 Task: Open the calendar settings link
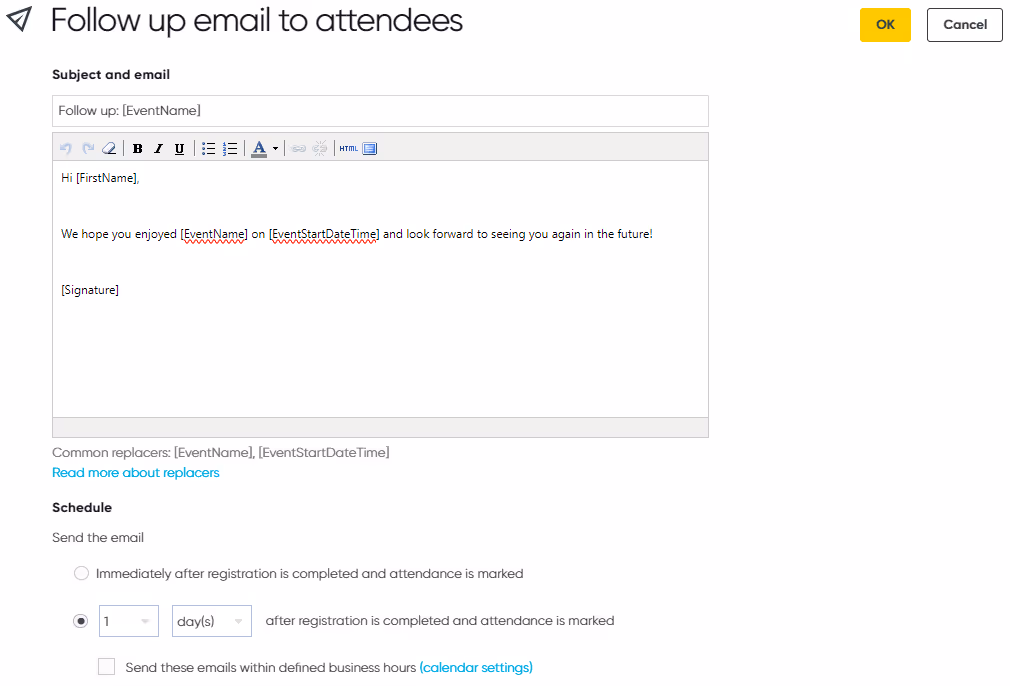click(x=476, y=667)
